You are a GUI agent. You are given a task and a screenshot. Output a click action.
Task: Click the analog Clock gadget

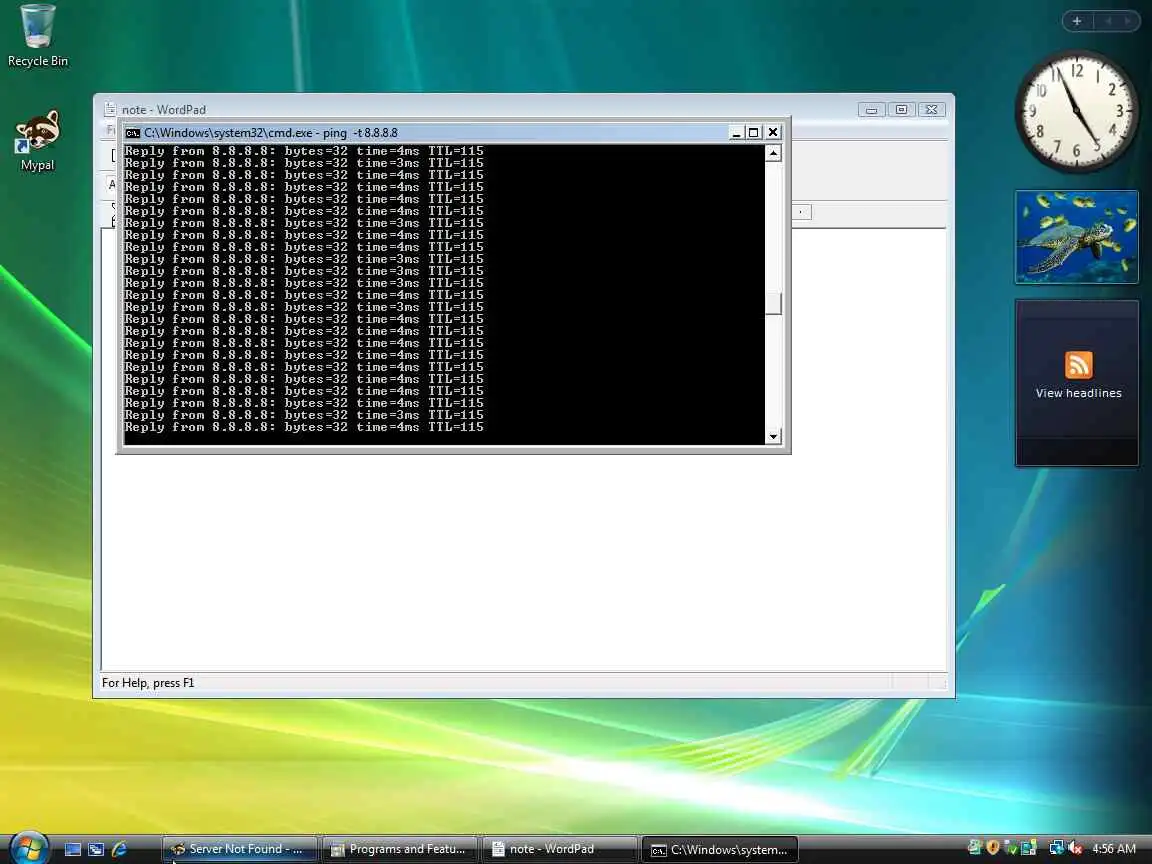coord(1077,112)
